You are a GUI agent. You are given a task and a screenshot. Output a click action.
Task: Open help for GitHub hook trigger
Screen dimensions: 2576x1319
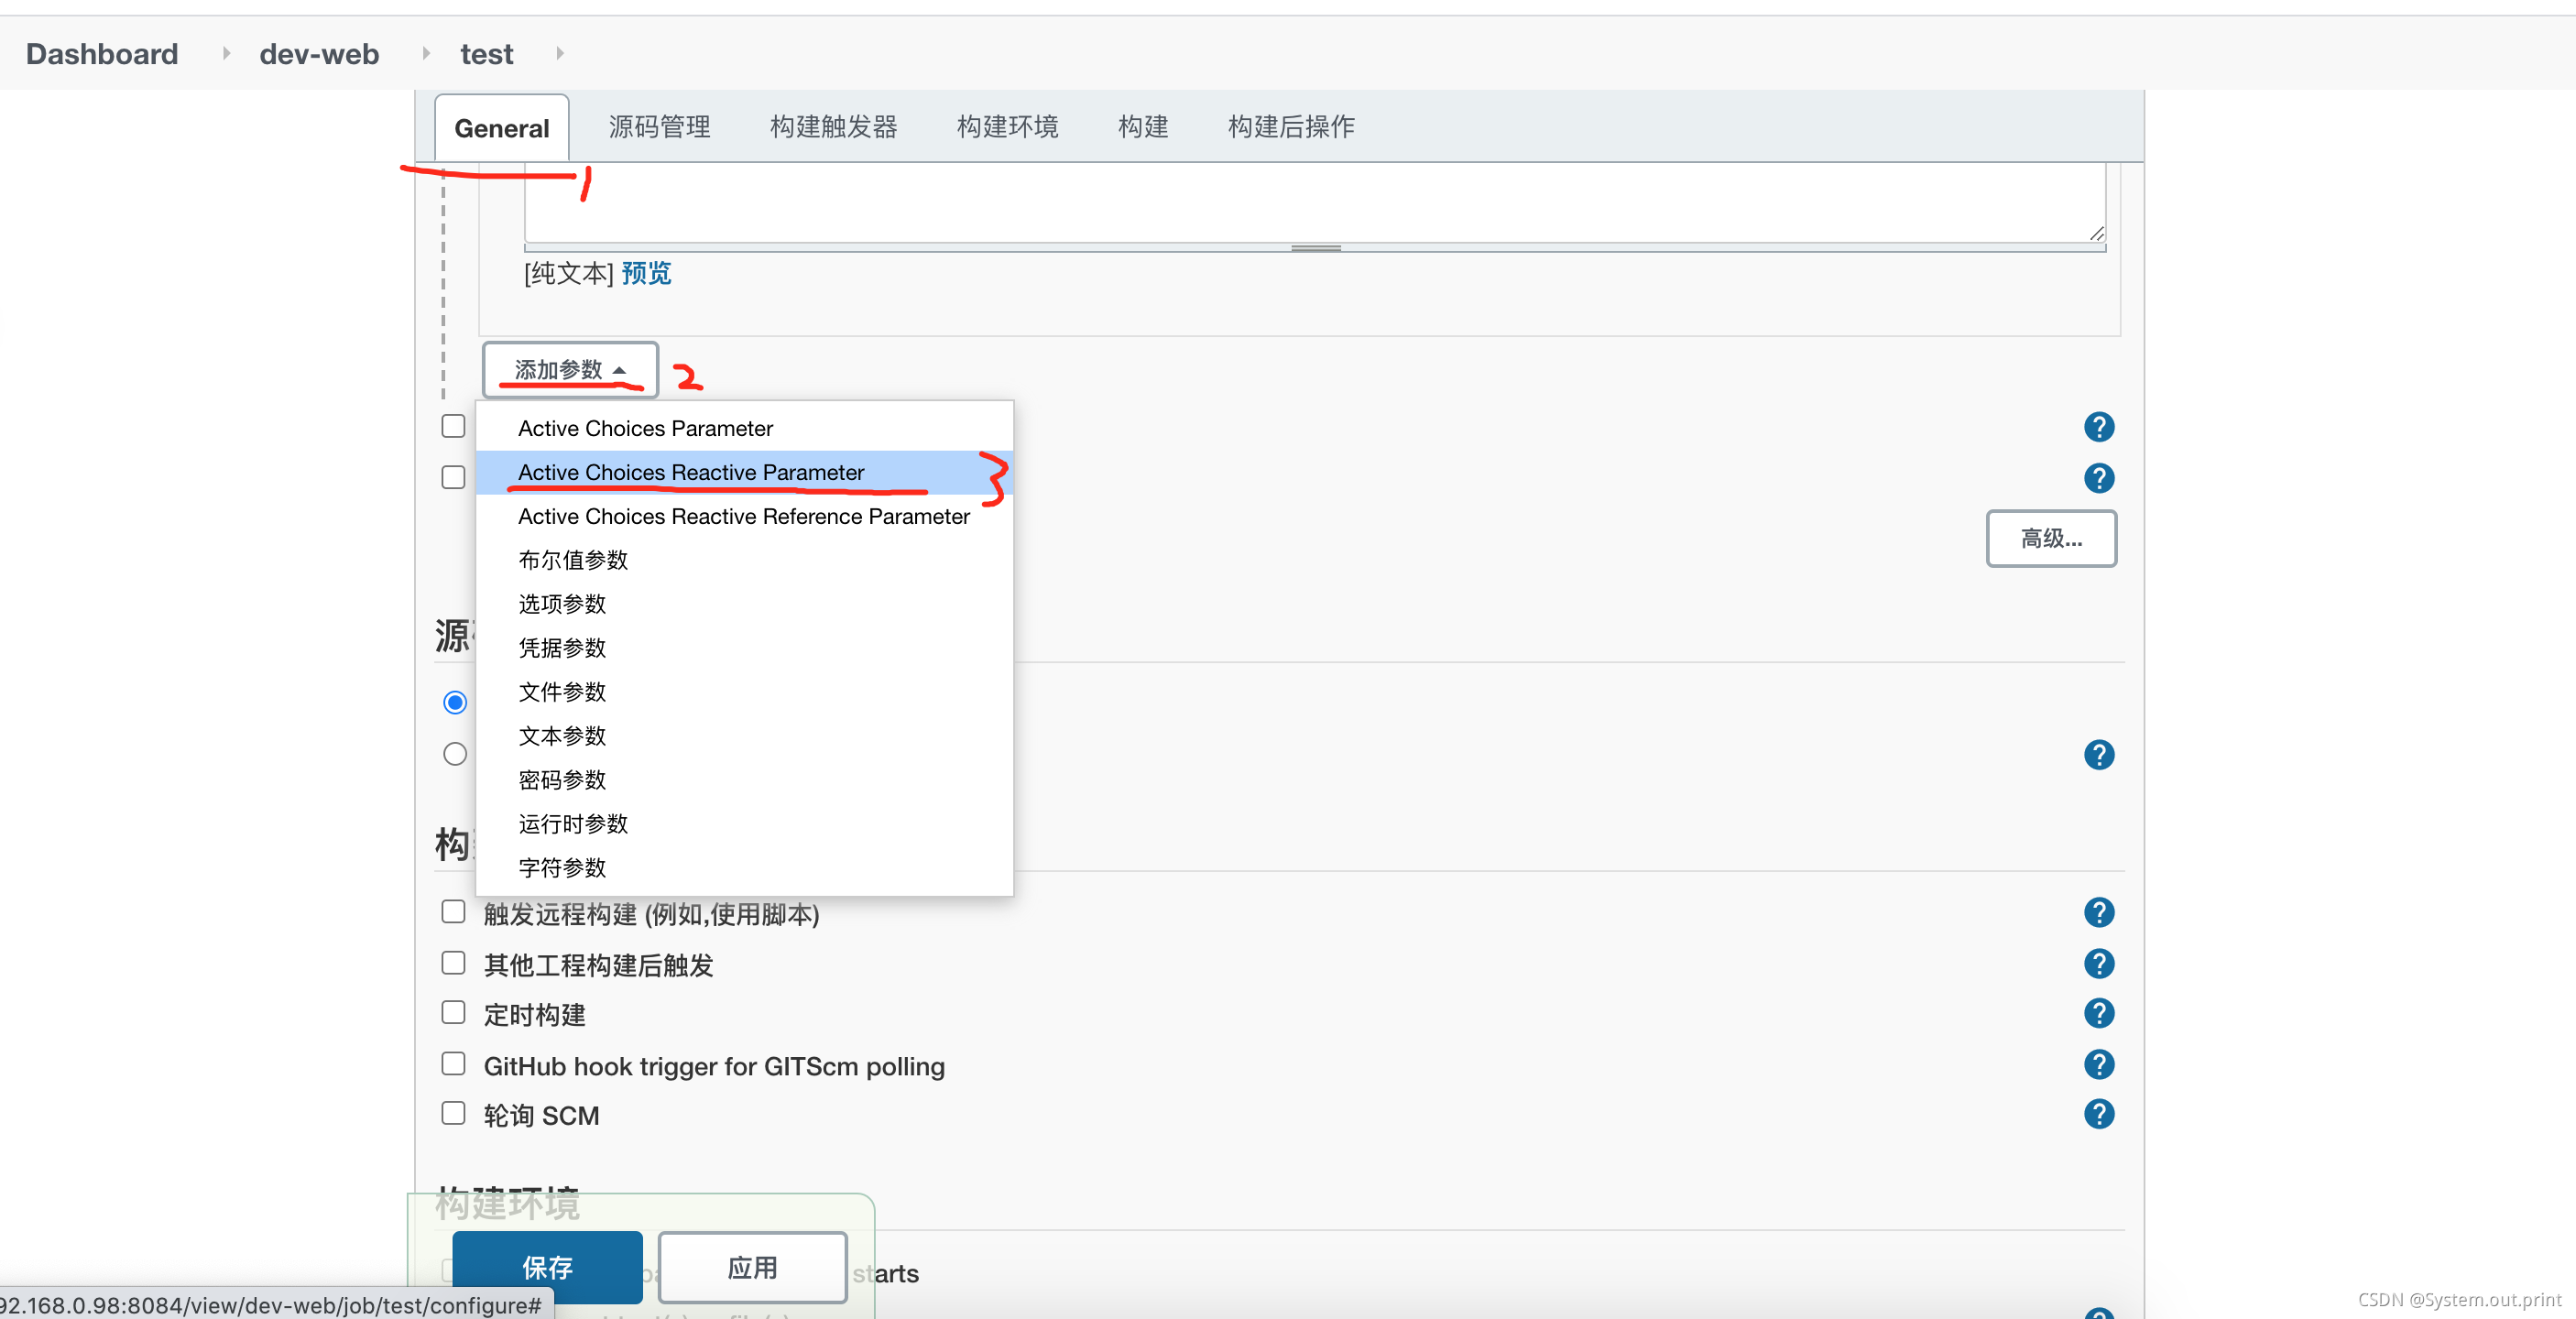click(x=2098, y=1064)
